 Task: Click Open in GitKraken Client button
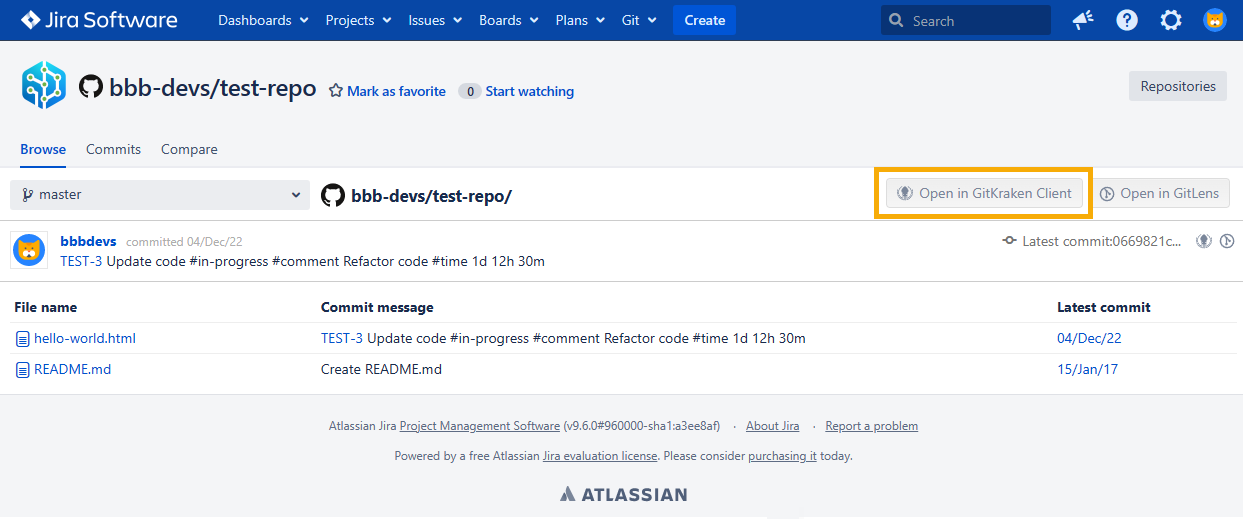(x=984, y=193)
